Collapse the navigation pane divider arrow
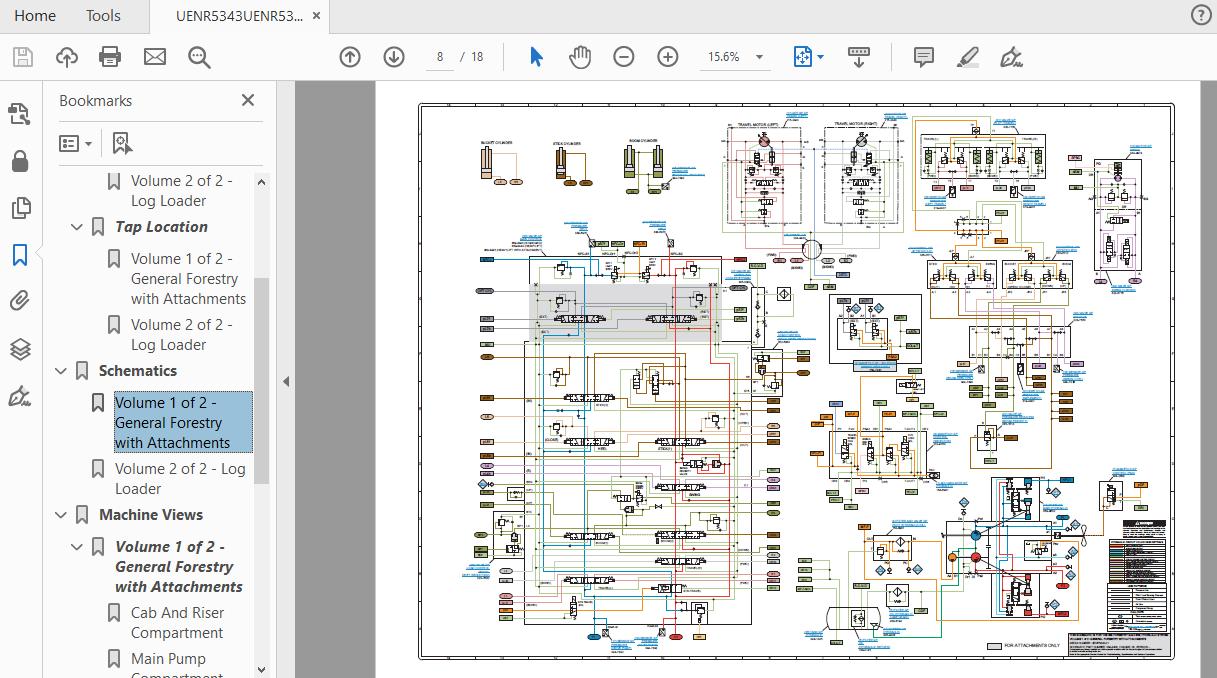This screenshot has height=678, width=1217. [x=285, y=381]
